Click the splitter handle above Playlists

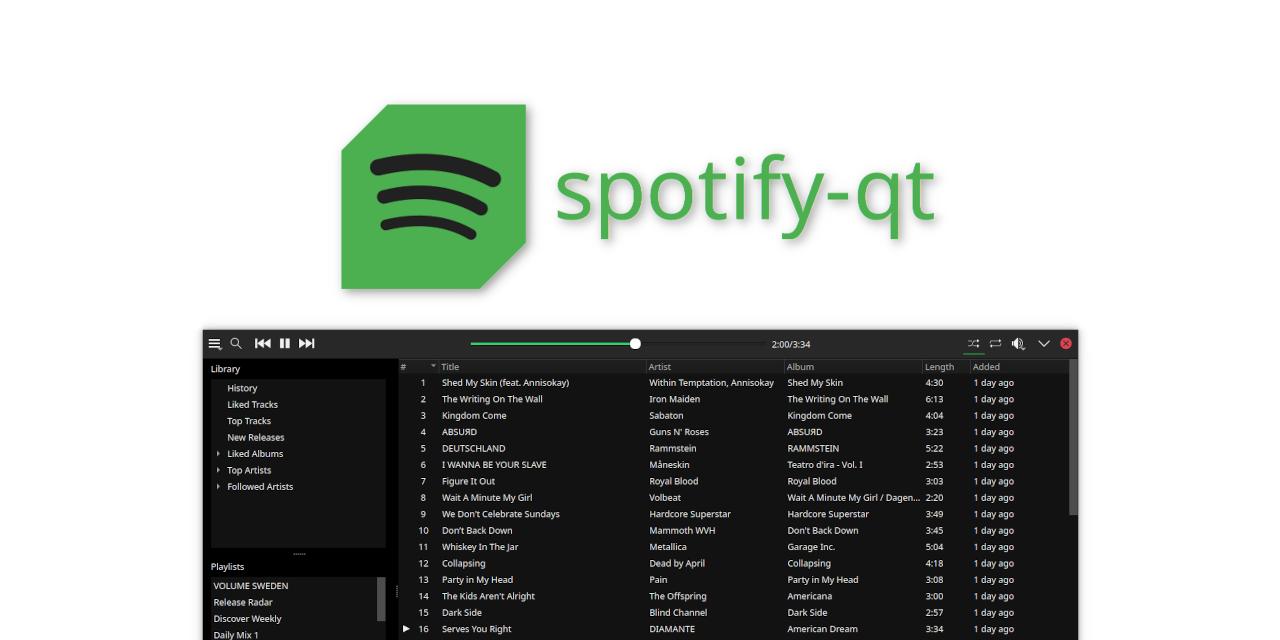click(299, 554)
